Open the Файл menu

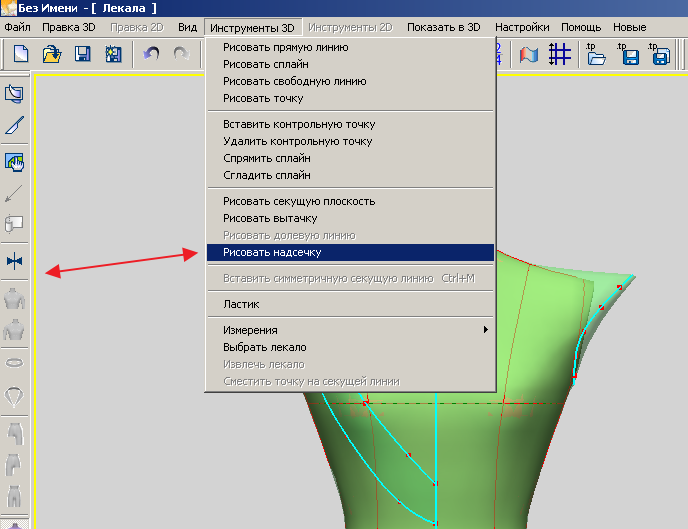(x=18, y=27)
